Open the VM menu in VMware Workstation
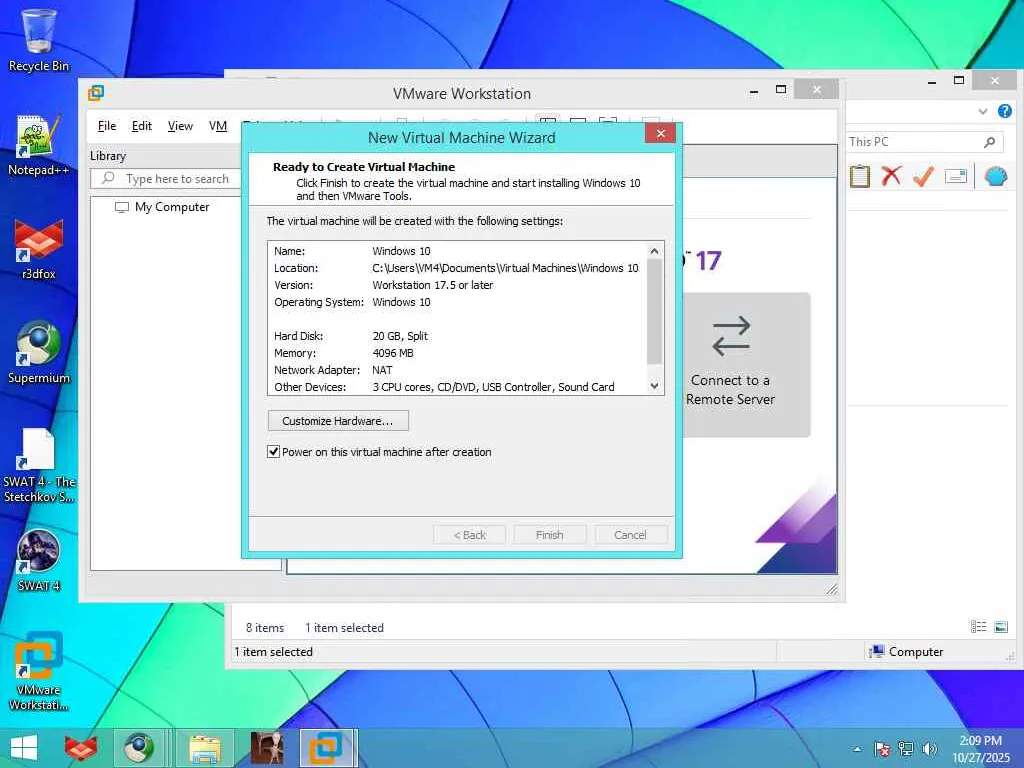 [218, 126]
